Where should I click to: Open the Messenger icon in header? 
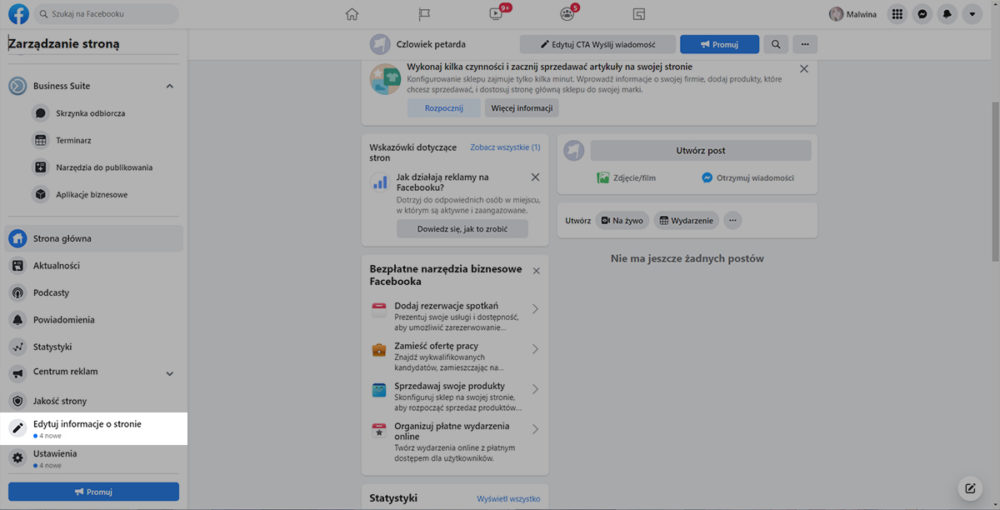click(922, 14)
